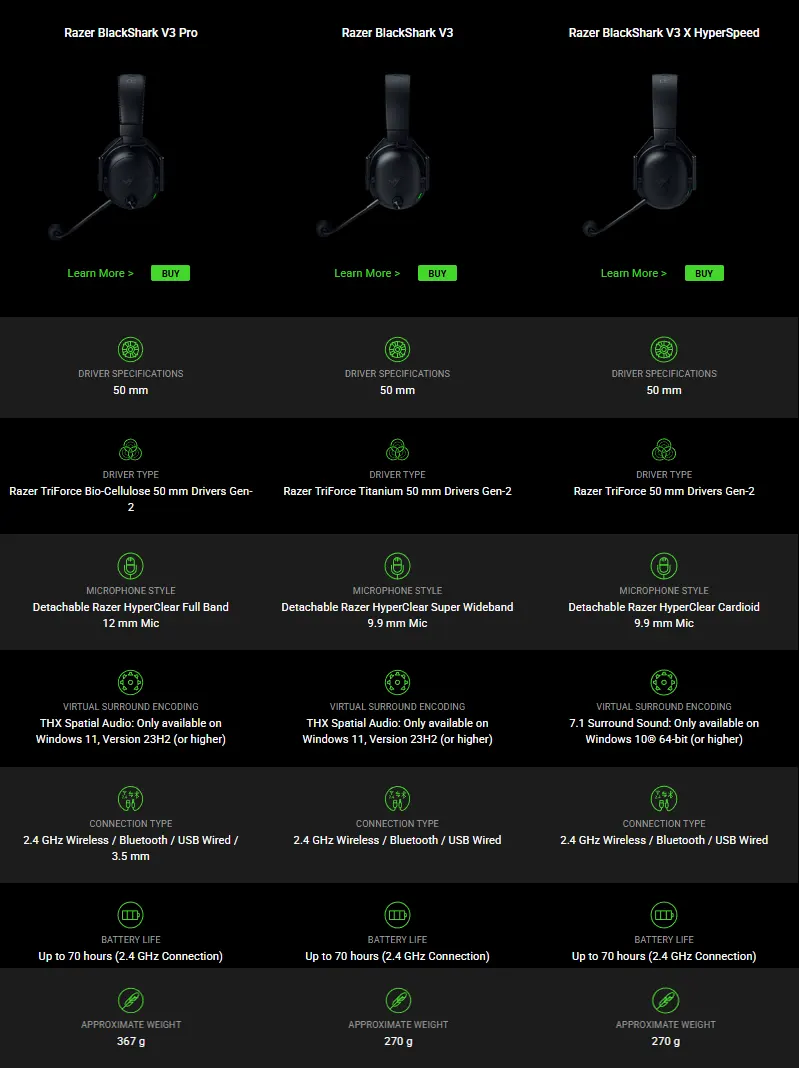The height and width of the screenshot is (1068, 799).
Task: Click microphone icon above HyperClear Super Wideband
Action: coord(397,566)
